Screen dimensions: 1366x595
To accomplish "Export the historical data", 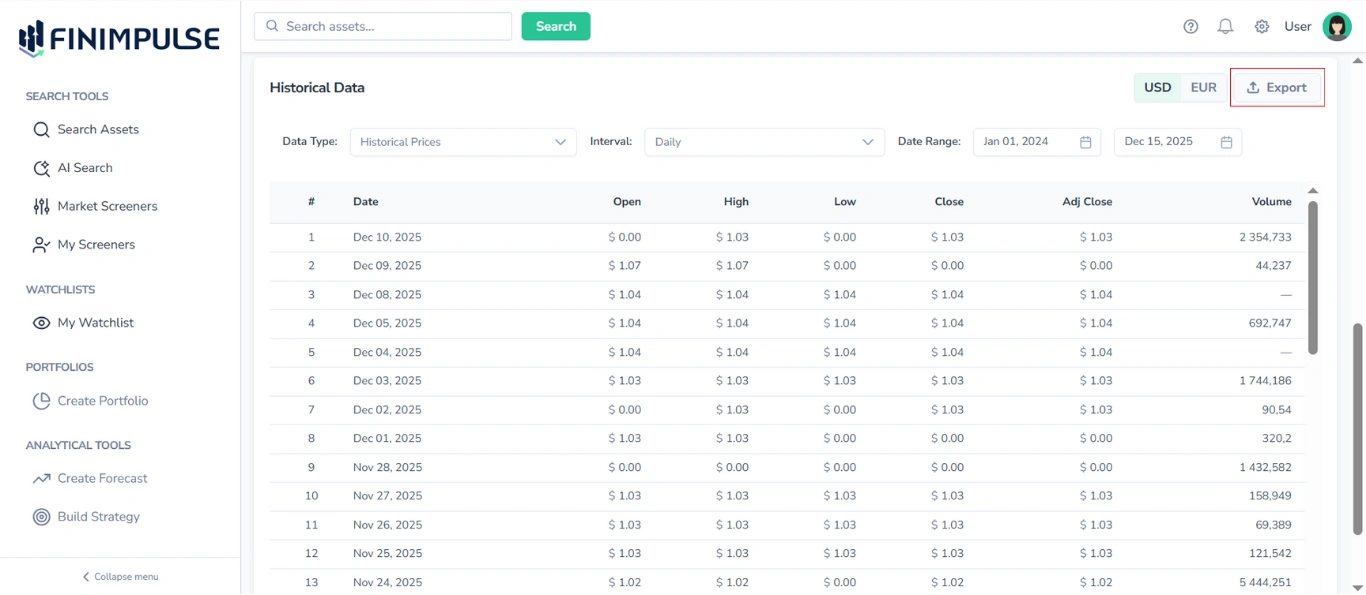I will 1277,87.
